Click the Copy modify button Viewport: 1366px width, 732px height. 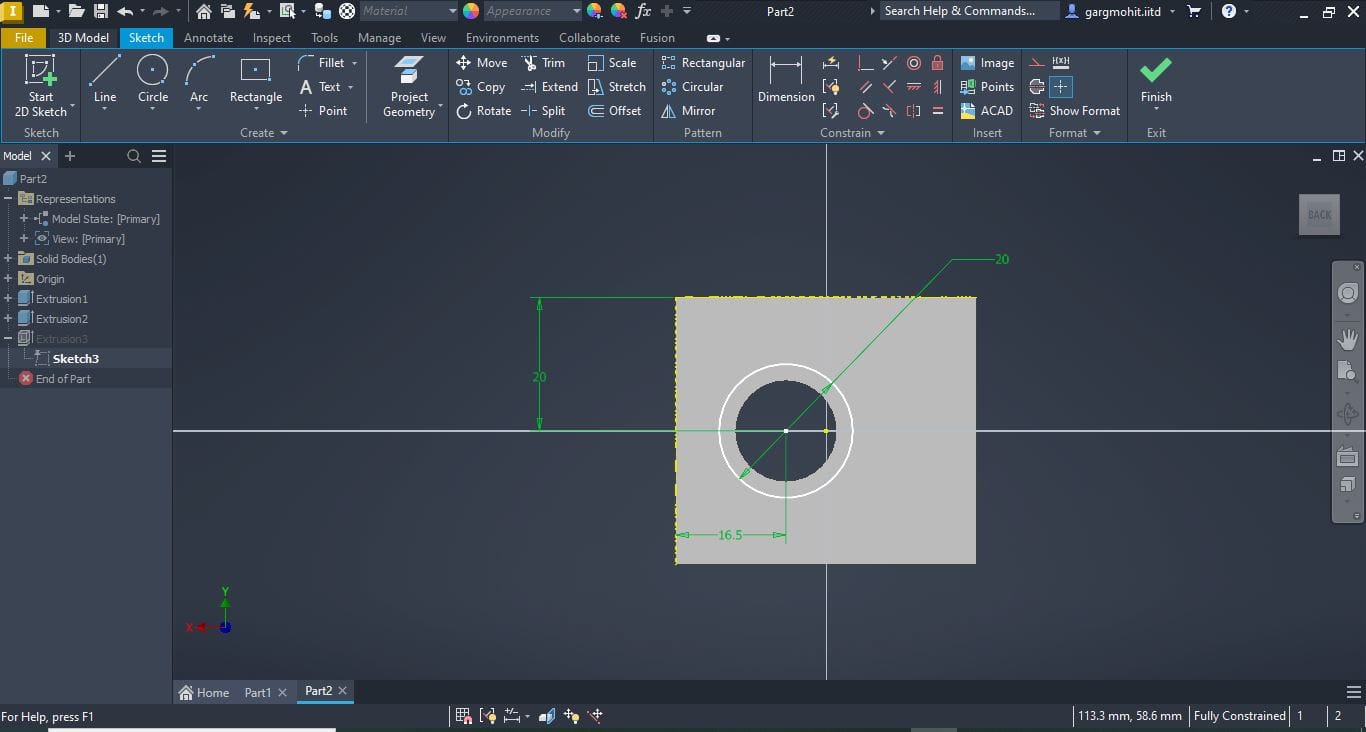coord(480,87)
